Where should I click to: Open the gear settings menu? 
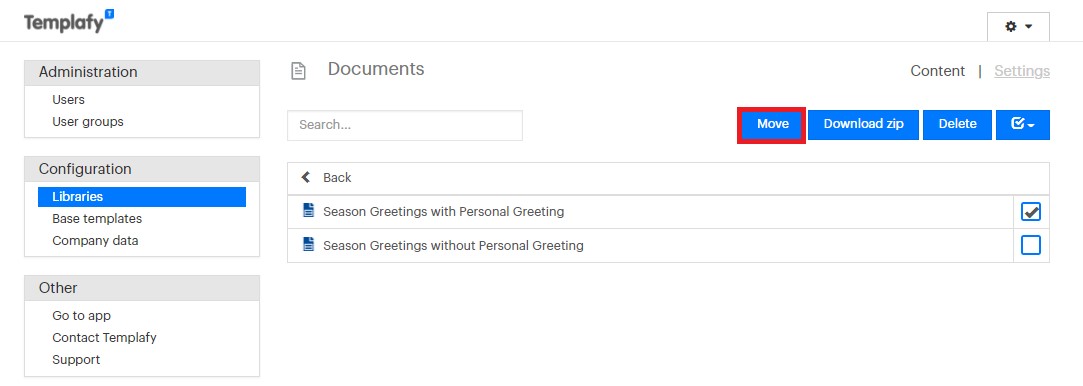coord(1018,26)
